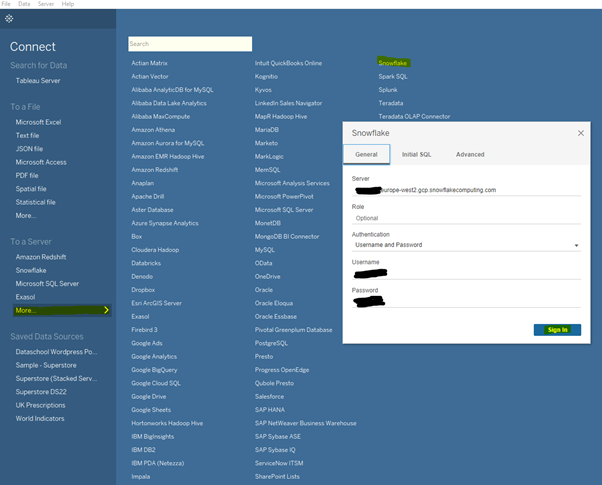Open the Data menu
Screen dimensions: 602x485
tap(24, 4)
